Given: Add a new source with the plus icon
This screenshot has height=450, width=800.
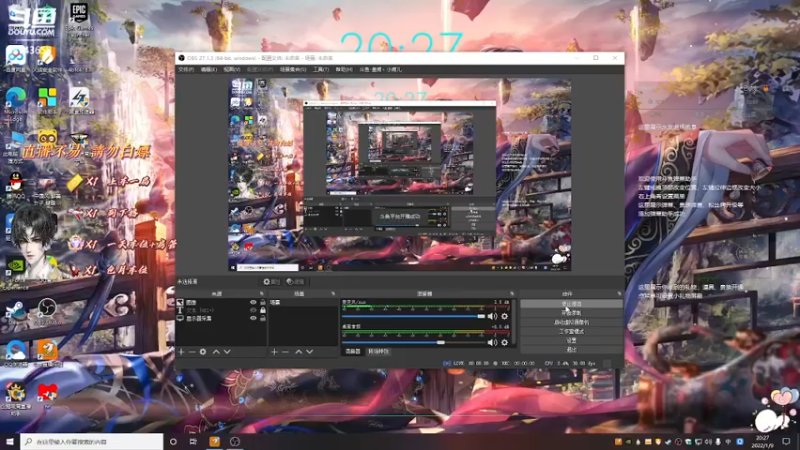Looking at the screenshot, I should click(x=181, y=352).
